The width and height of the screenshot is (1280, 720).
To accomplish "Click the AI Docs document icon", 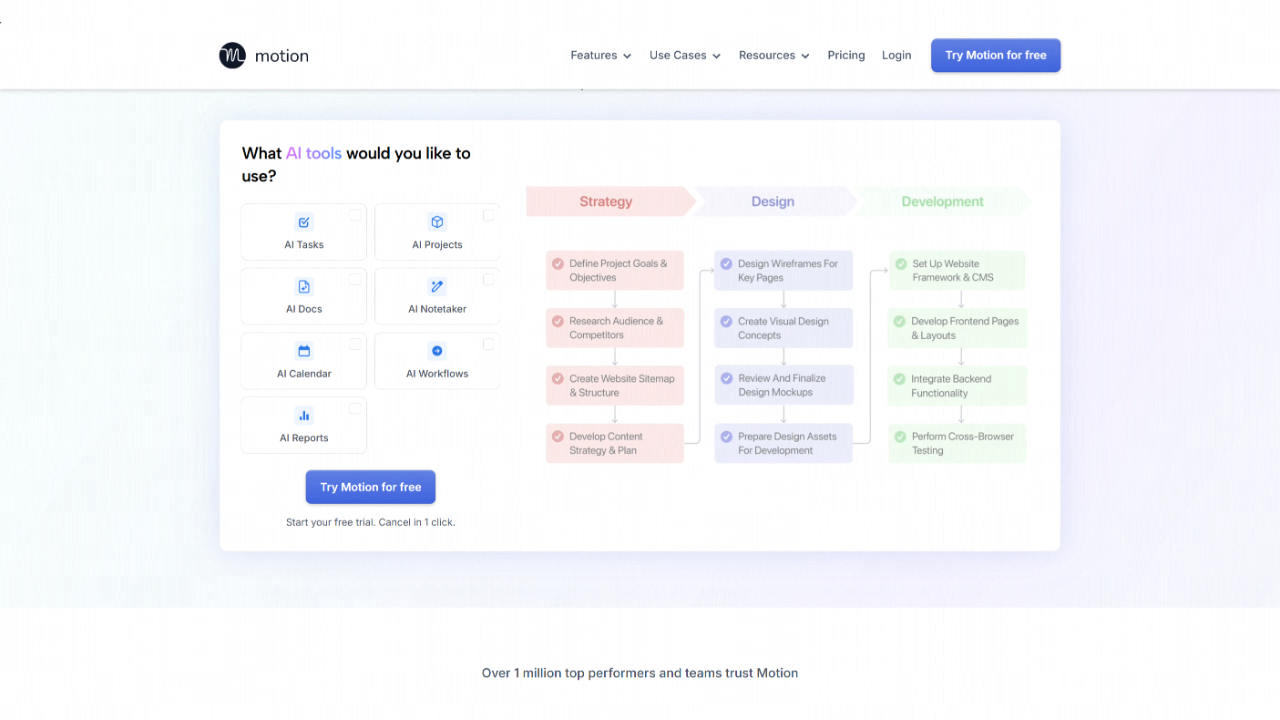I will [x=304, y=287].
